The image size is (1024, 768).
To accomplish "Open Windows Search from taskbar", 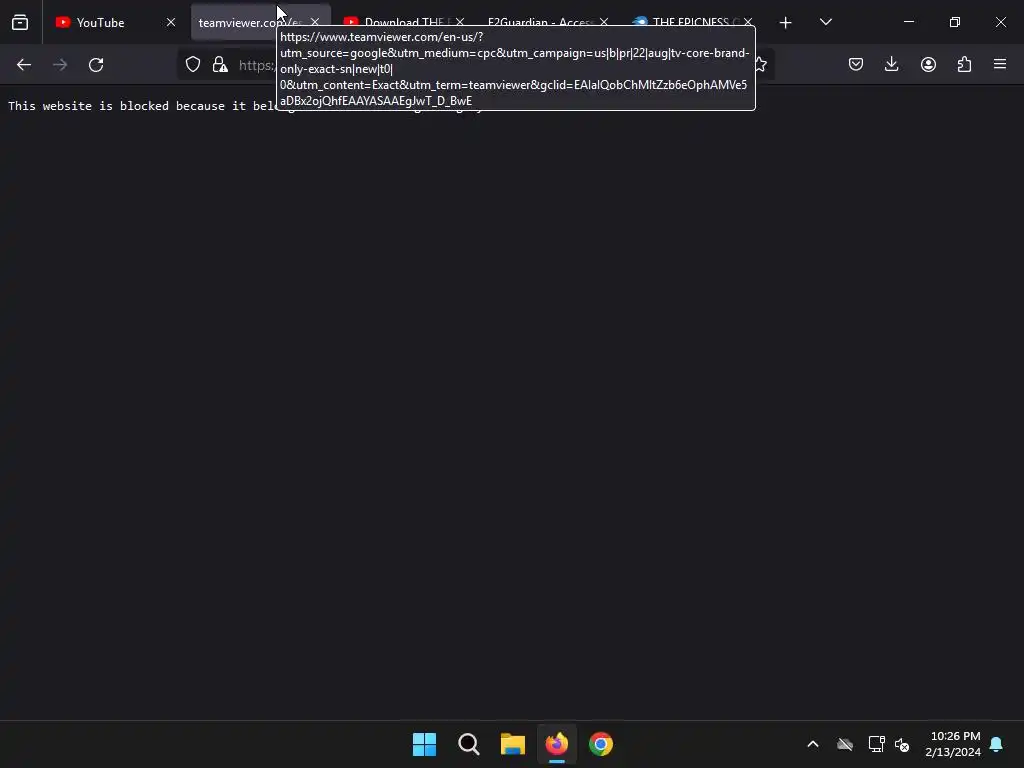I will pyautogui.click(x=468, y=744).
